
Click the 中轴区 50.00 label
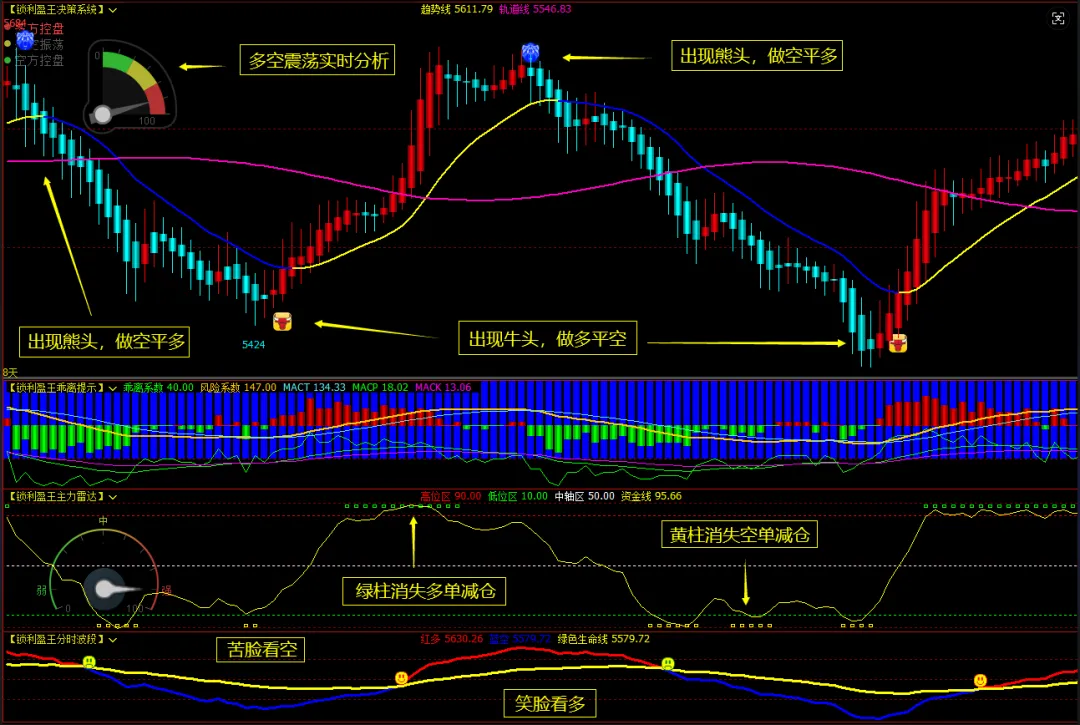click(x=584, y=496)
